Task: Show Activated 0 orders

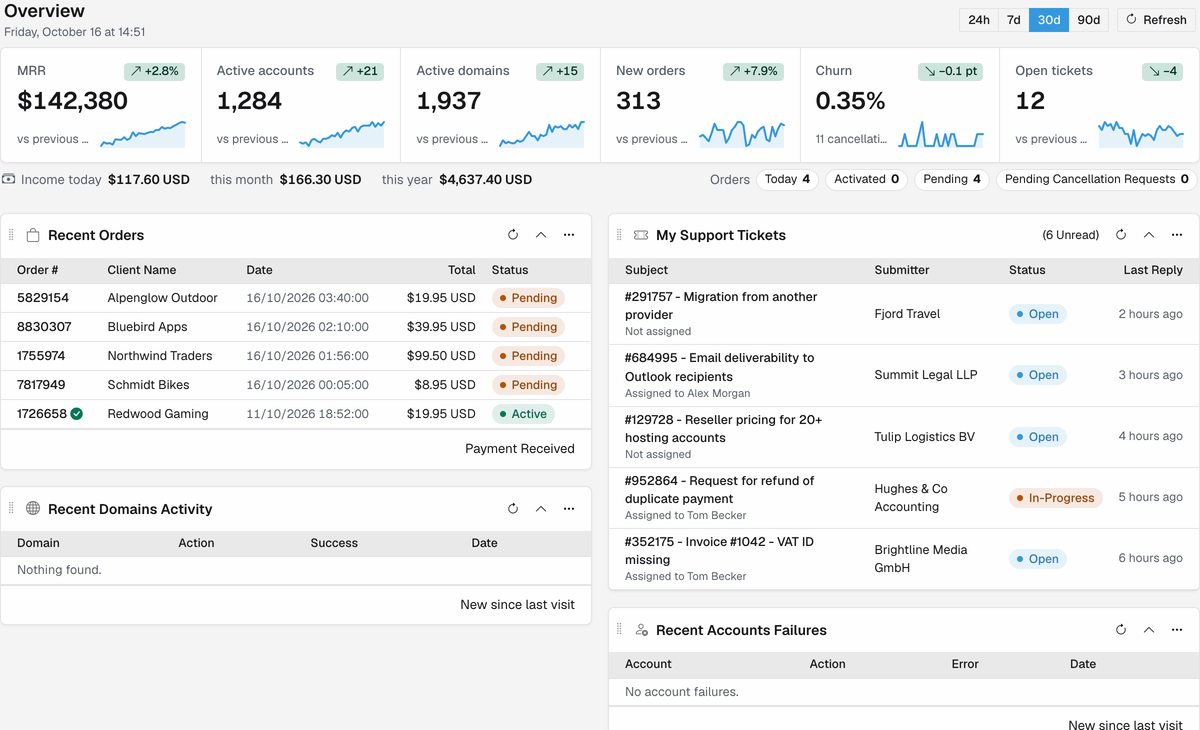Action: (x=866, y=179)
